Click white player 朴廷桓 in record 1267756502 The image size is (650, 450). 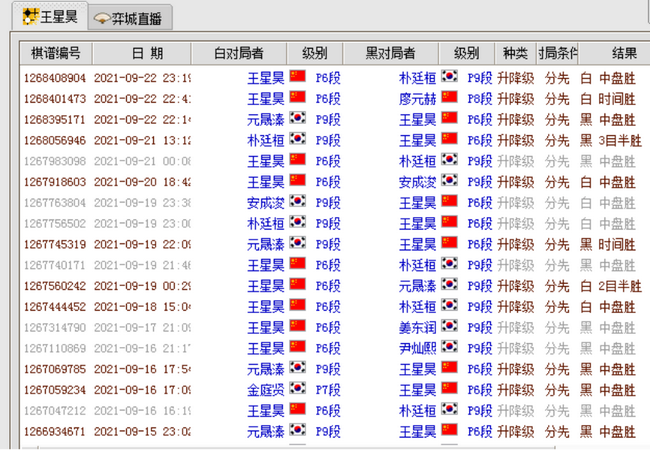[266, 224]
